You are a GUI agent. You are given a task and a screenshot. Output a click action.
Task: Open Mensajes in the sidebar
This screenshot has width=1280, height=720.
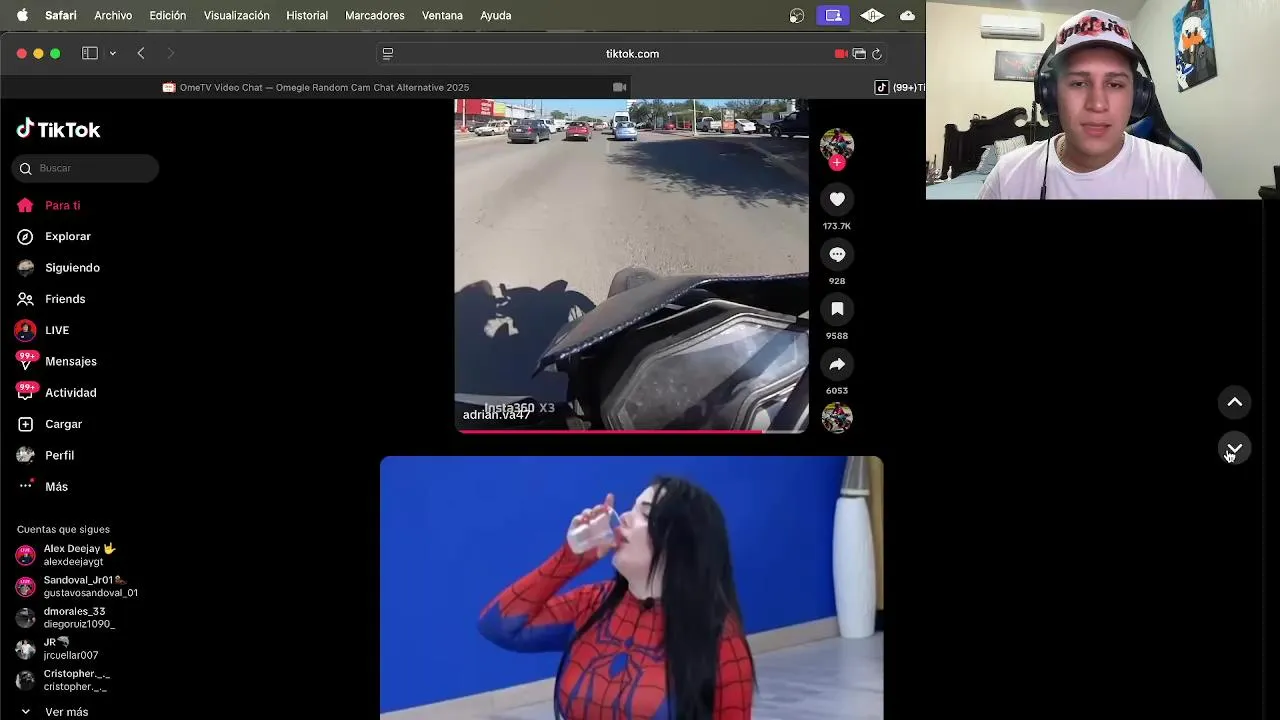coord(56,361)
